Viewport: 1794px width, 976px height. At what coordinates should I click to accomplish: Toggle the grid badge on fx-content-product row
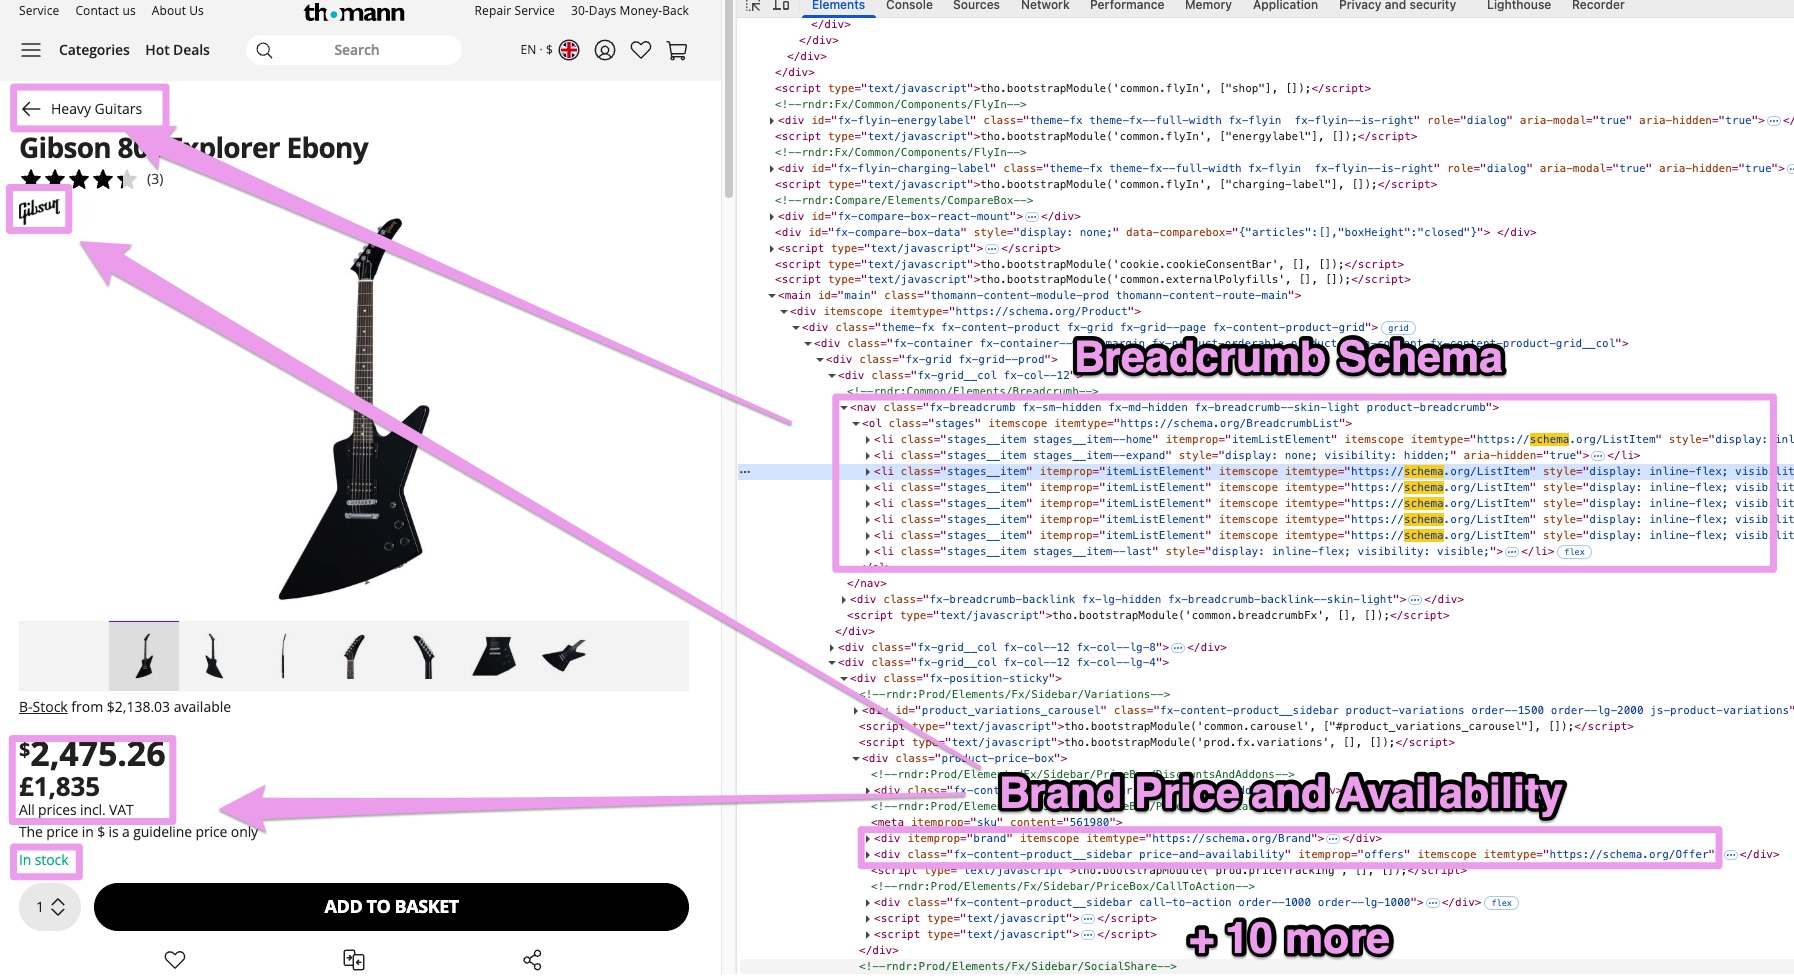[x=1398, y=328]
